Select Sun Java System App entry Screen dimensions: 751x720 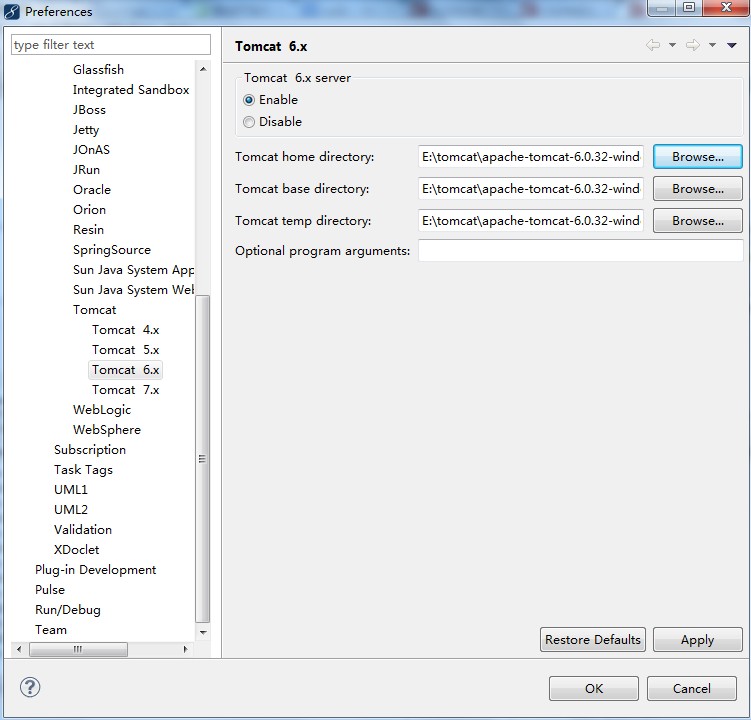[134, 270]
